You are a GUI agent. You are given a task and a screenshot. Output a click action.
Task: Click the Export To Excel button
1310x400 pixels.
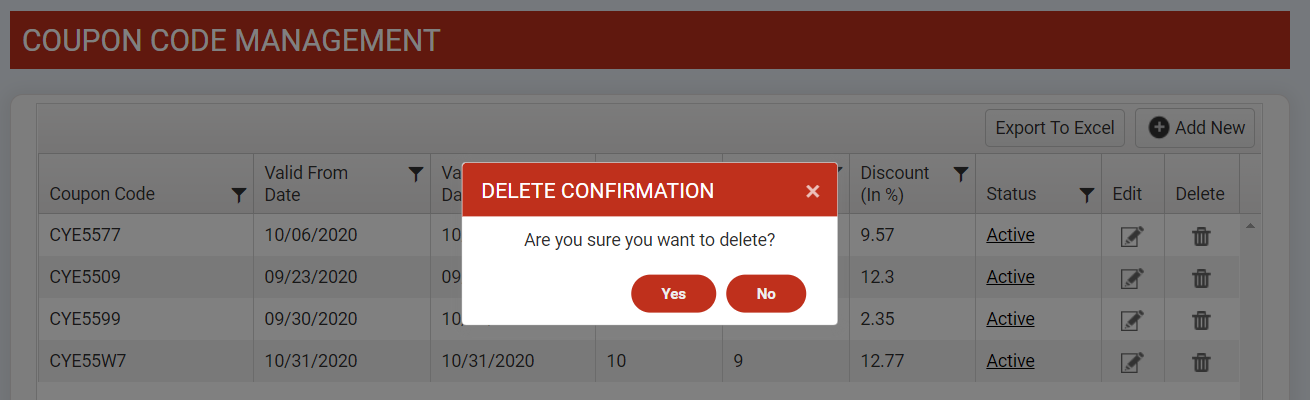(x=1055, y=128)
